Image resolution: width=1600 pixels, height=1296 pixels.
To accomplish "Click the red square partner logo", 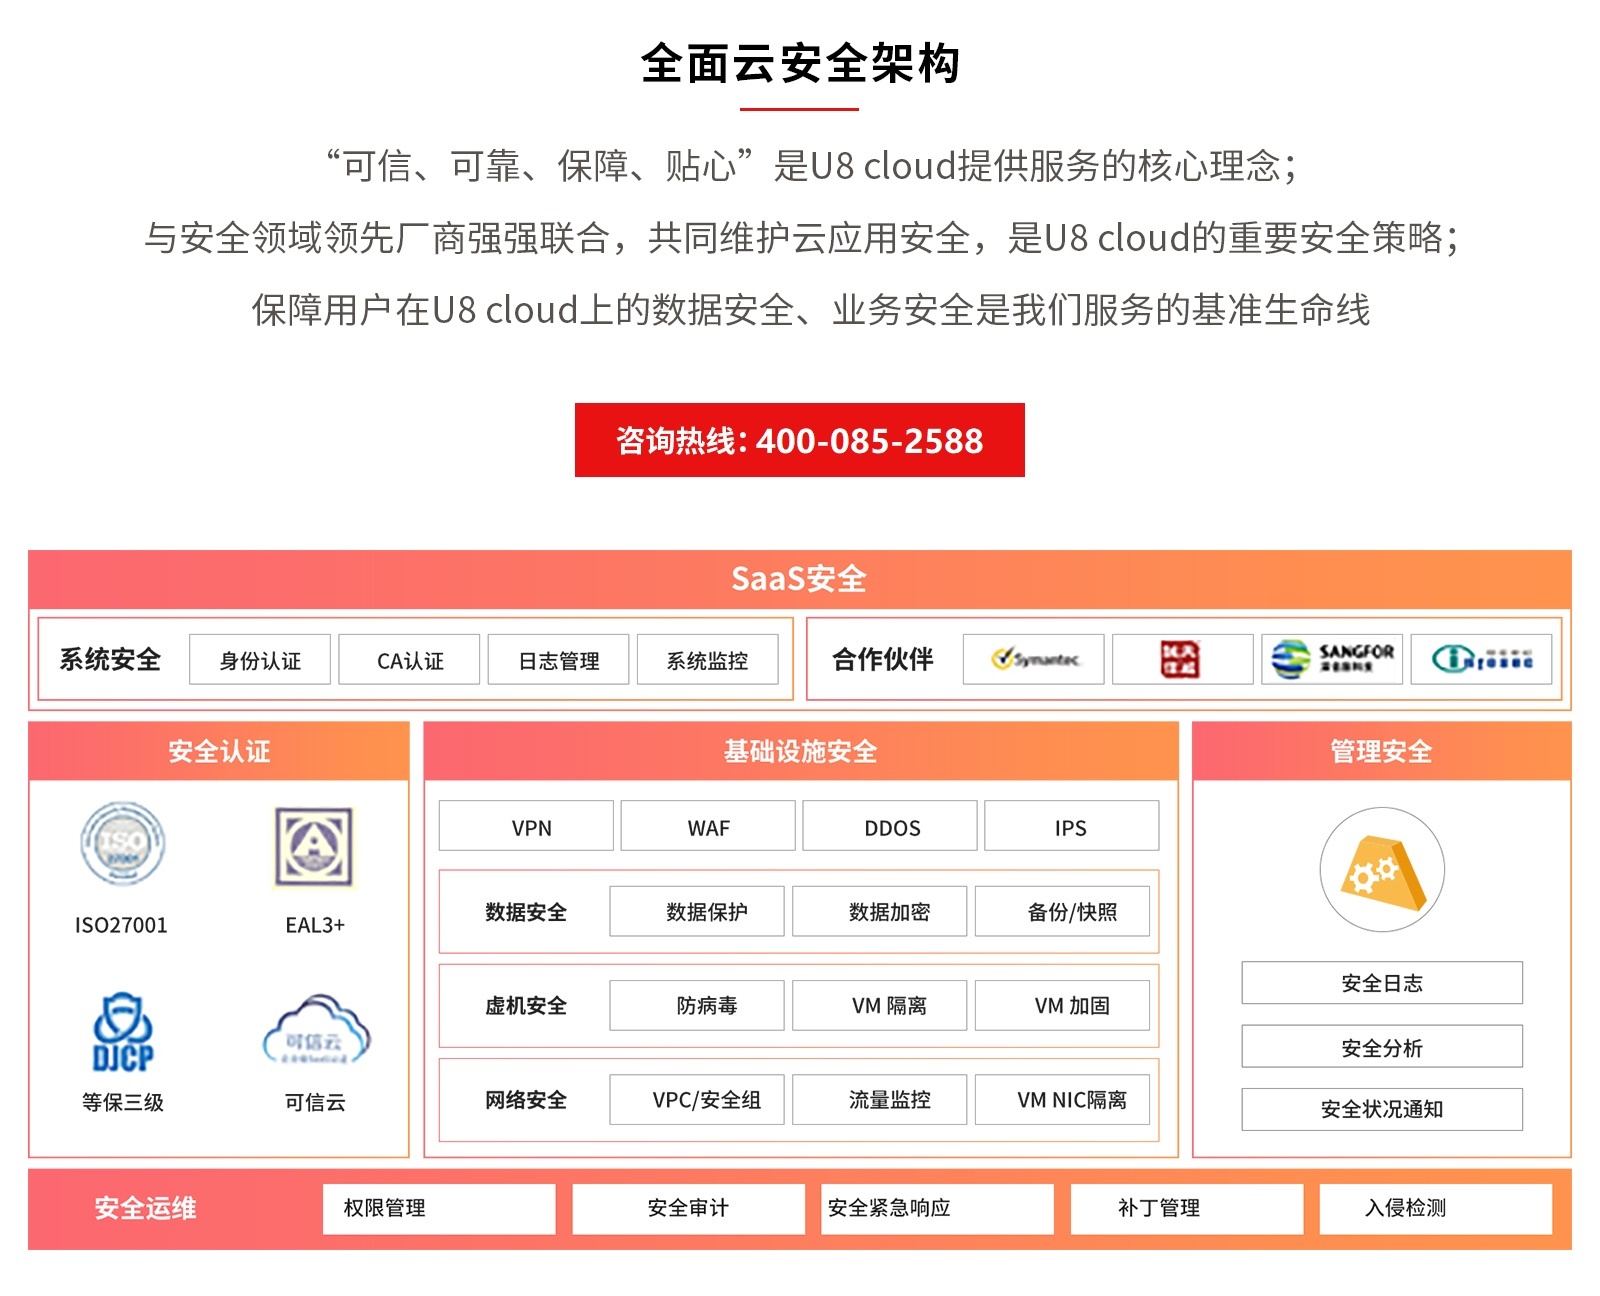I will click(1181, 659).
